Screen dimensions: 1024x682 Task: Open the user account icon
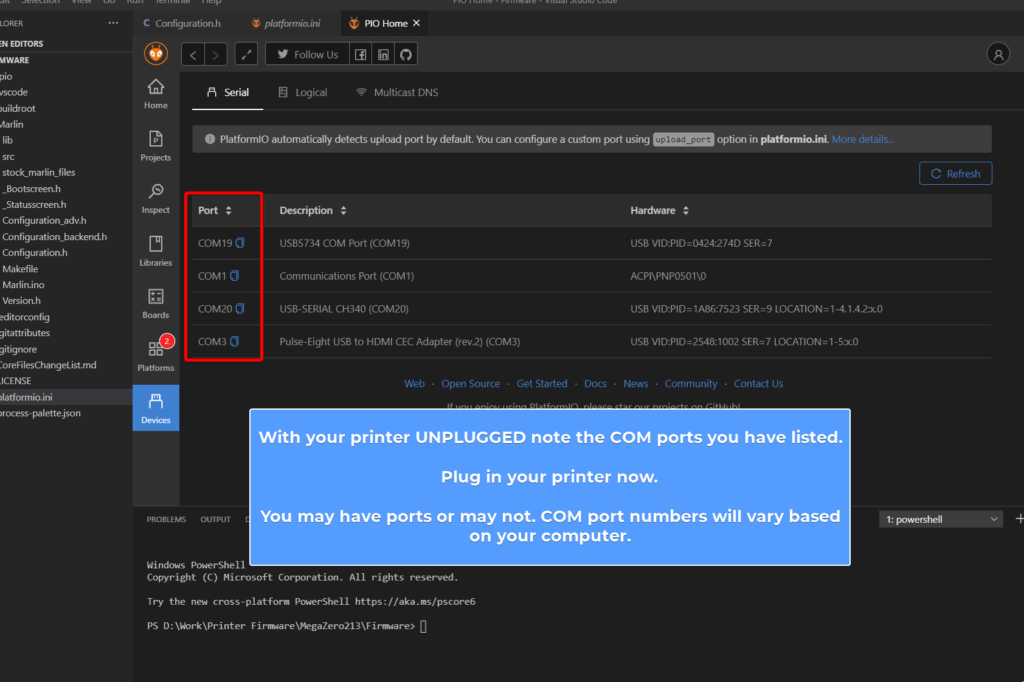click(x=998, y=55)
